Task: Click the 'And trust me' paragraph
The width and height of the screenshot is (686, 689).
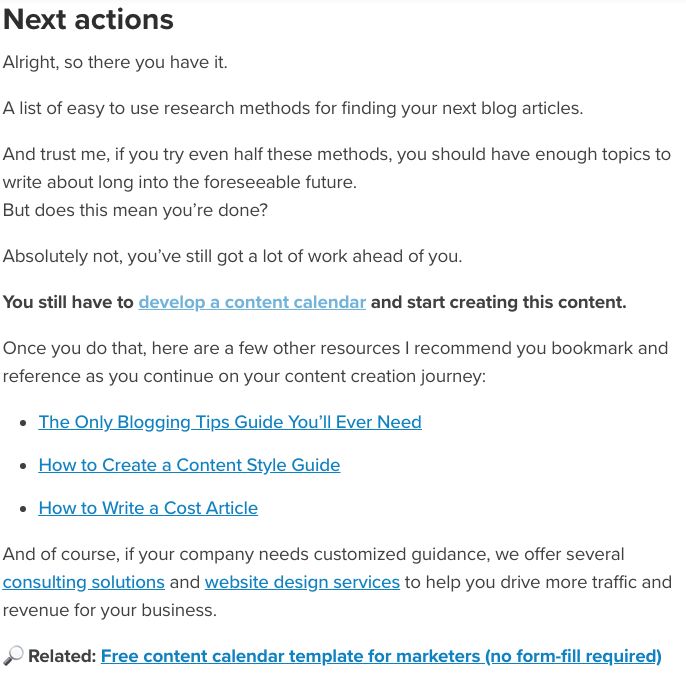Action: [337, 168]
